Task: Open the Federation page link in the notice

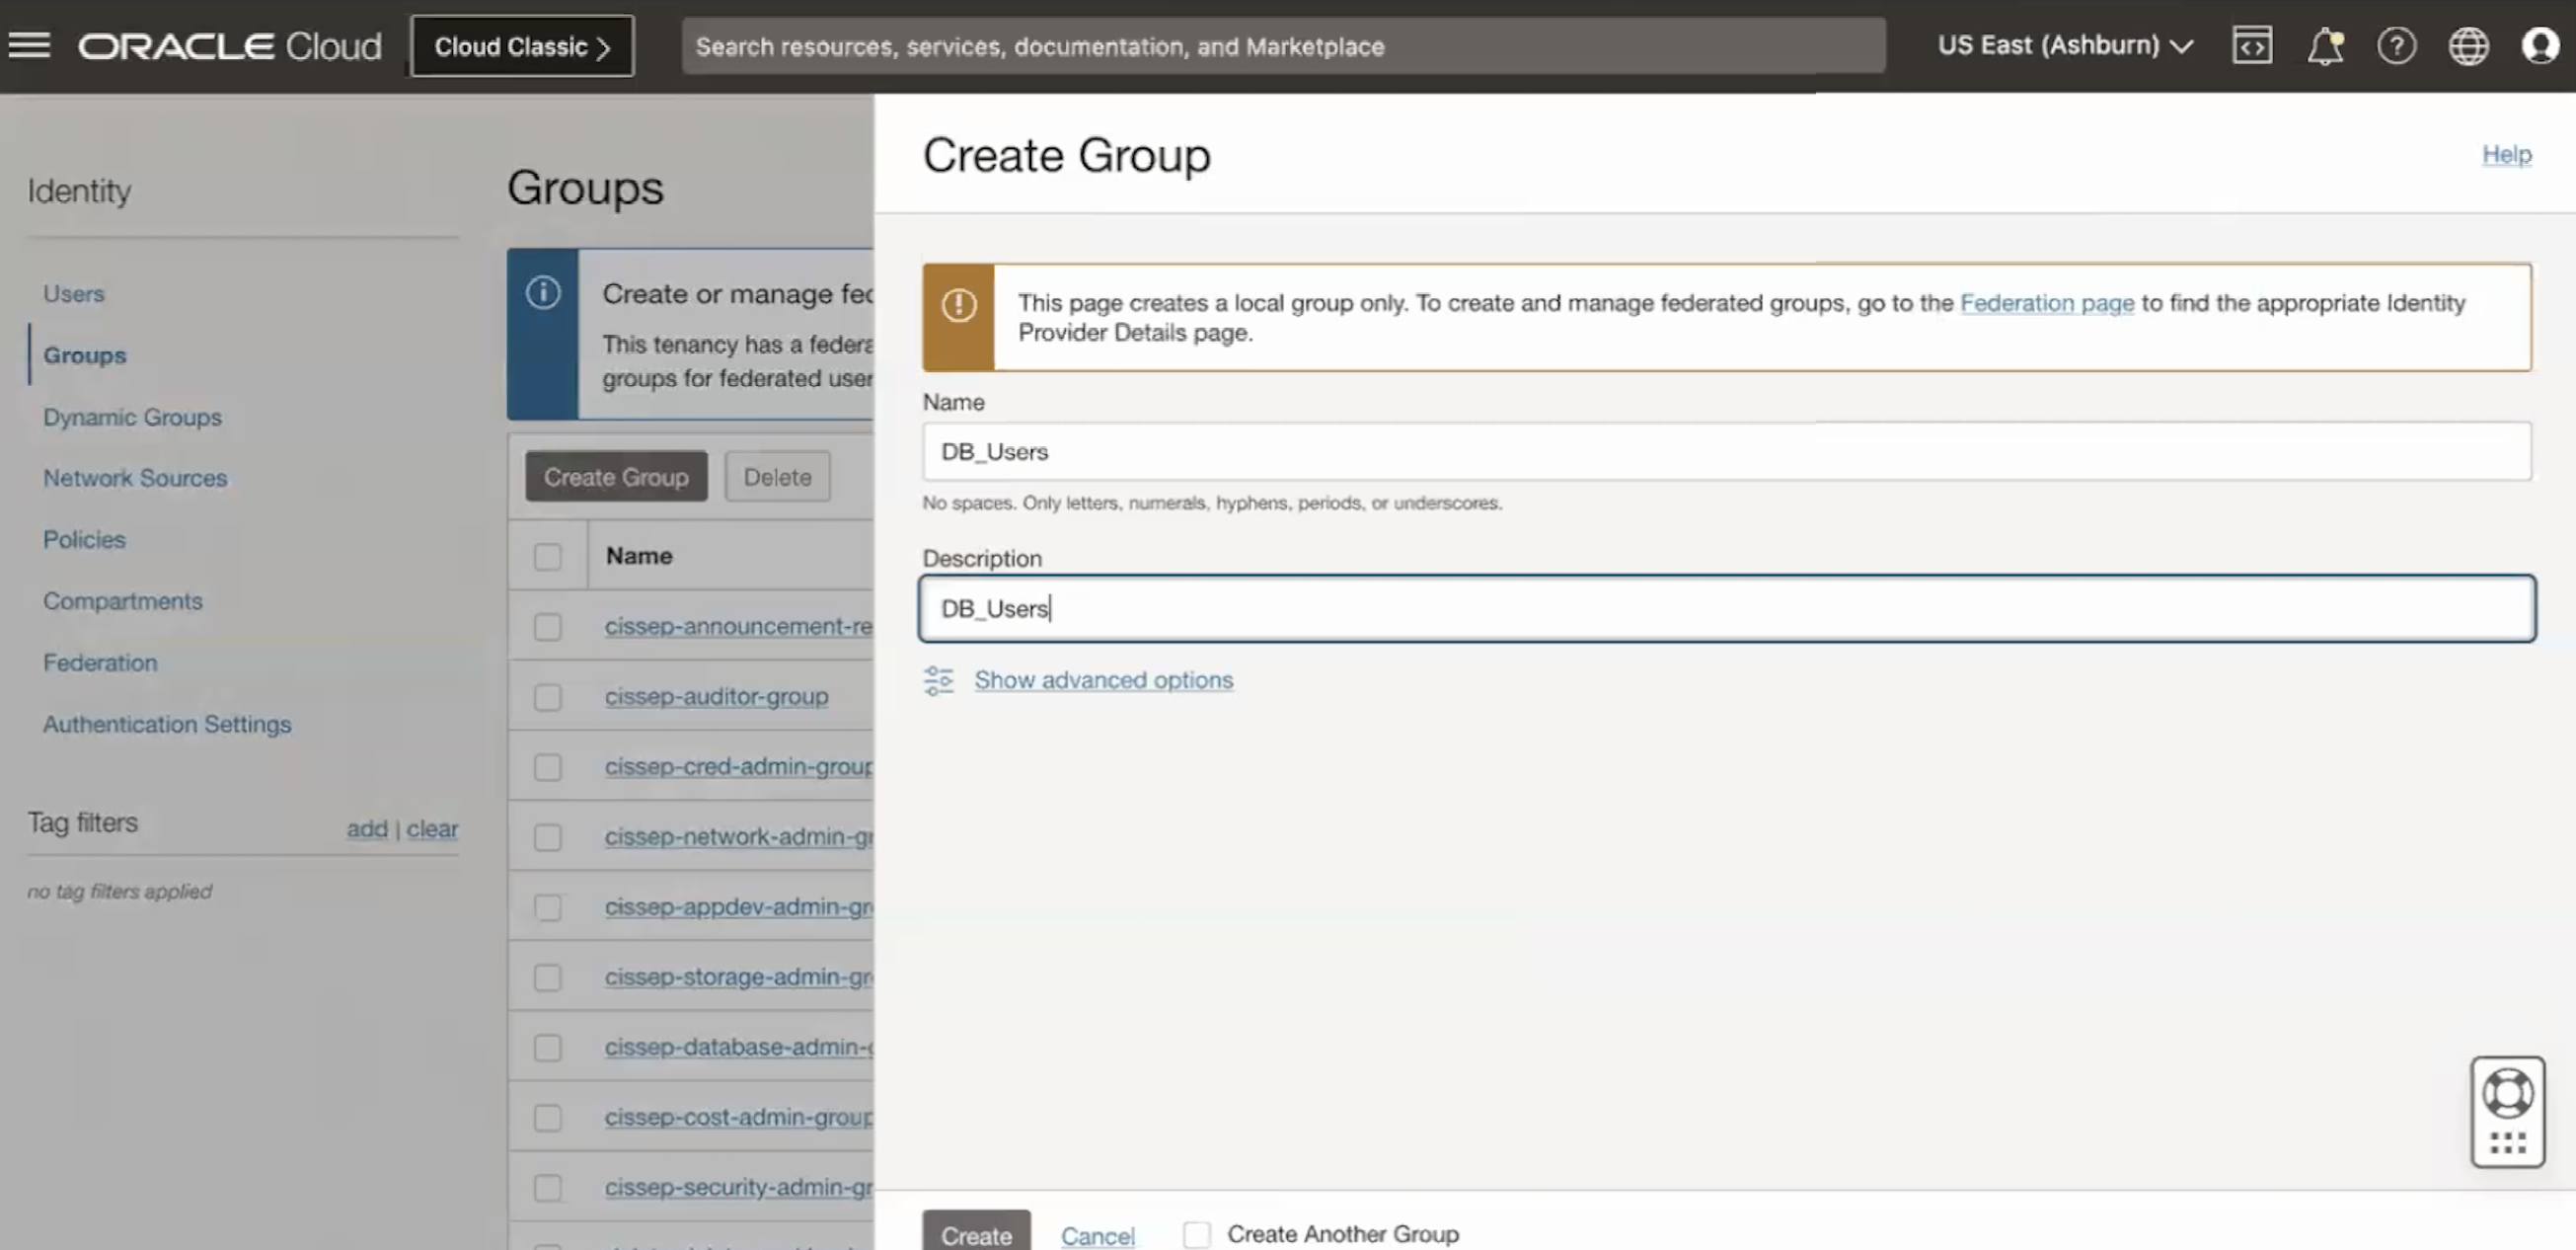Action: coord(2046,303)
